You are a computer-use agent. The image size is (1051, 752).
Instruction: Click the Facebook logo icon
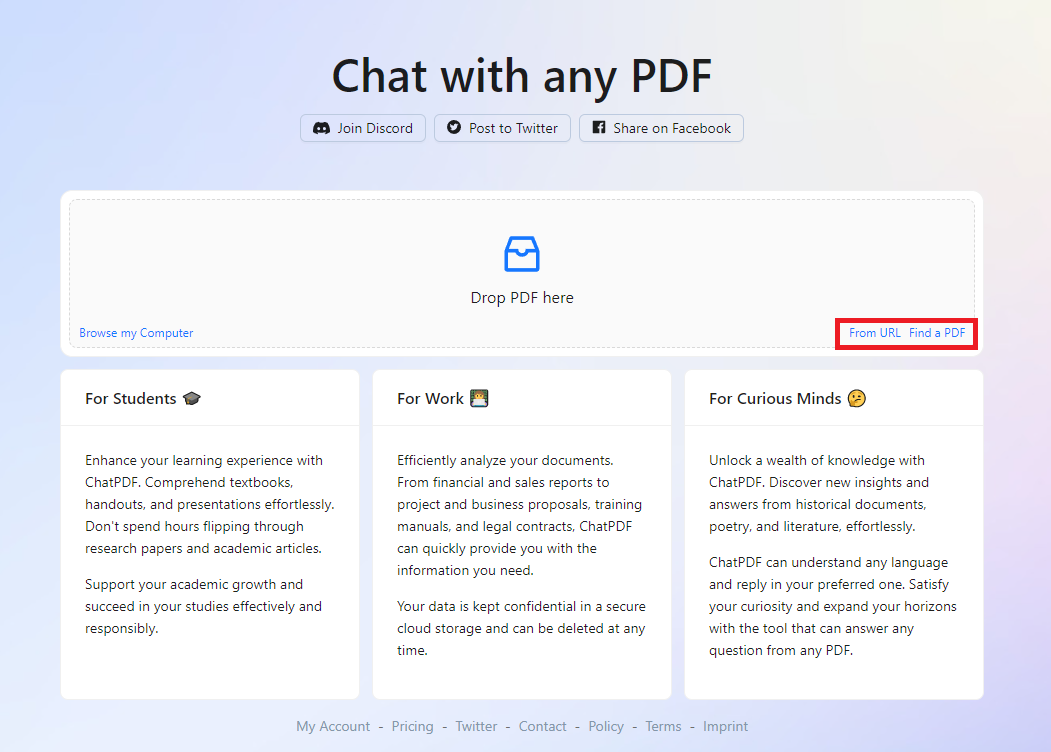click(x=599, y=127)
